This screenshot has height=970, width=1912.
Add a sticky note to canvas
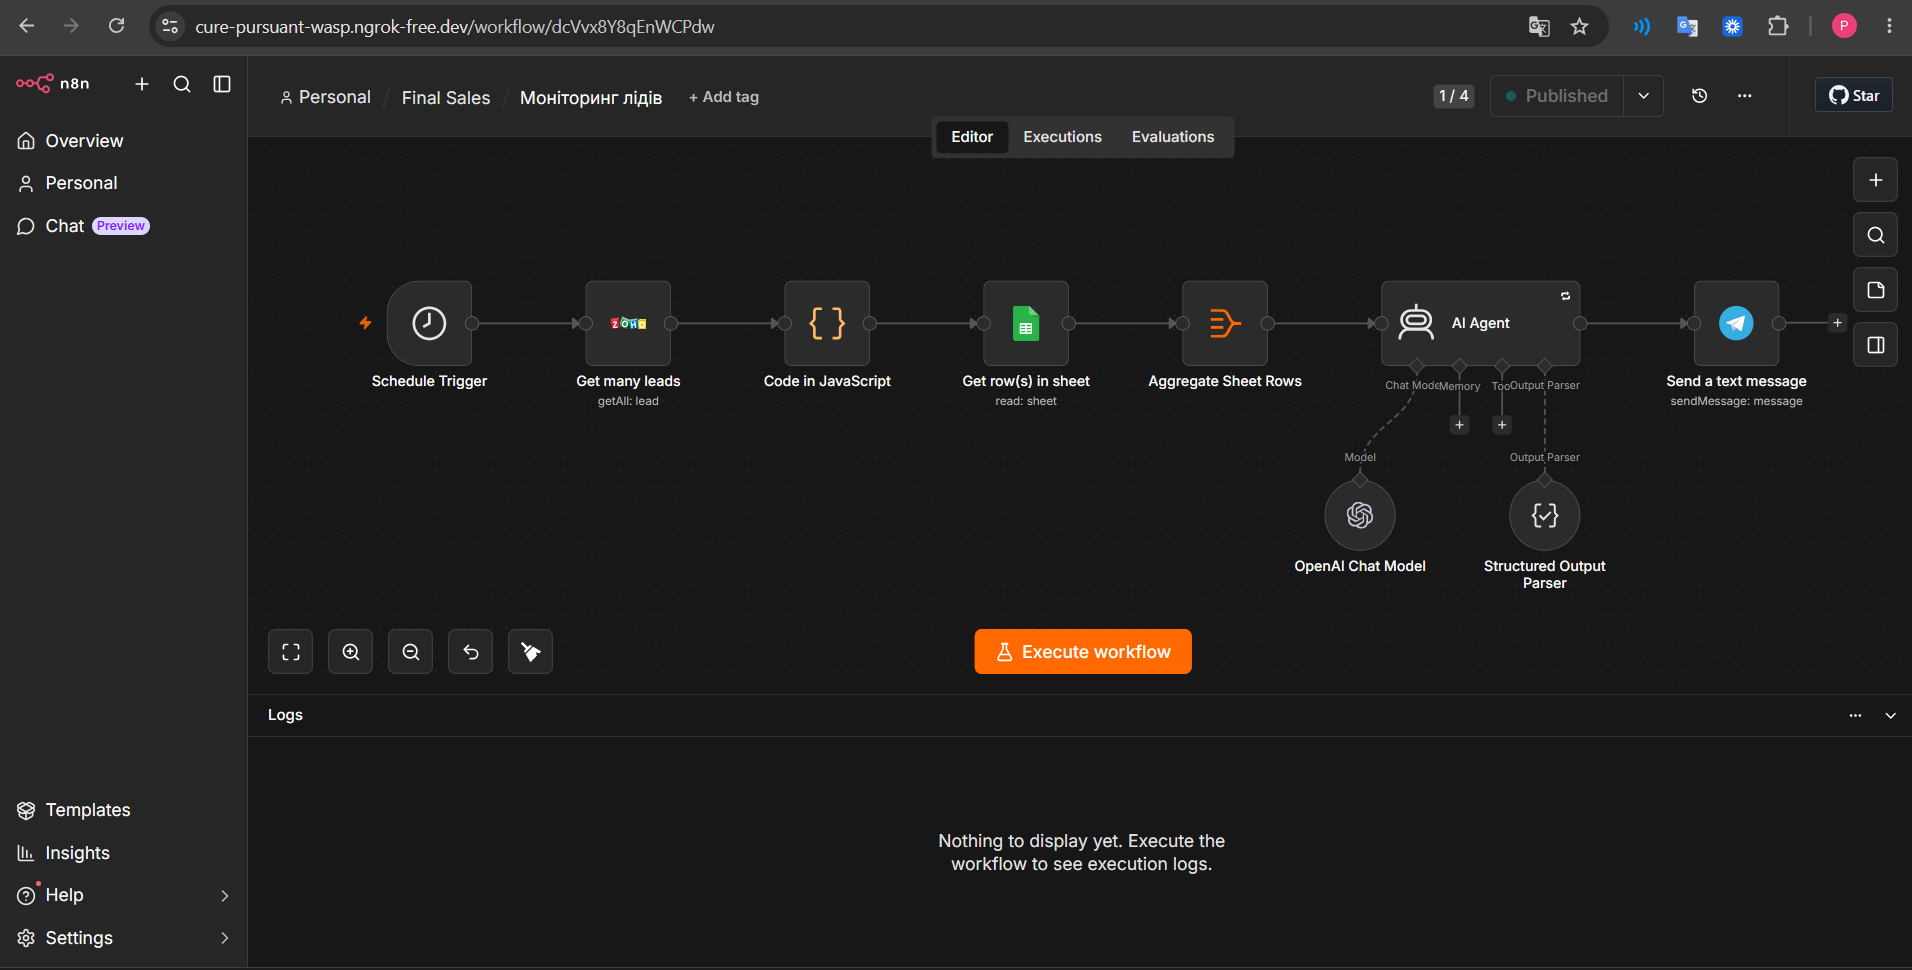point(1876,290)
